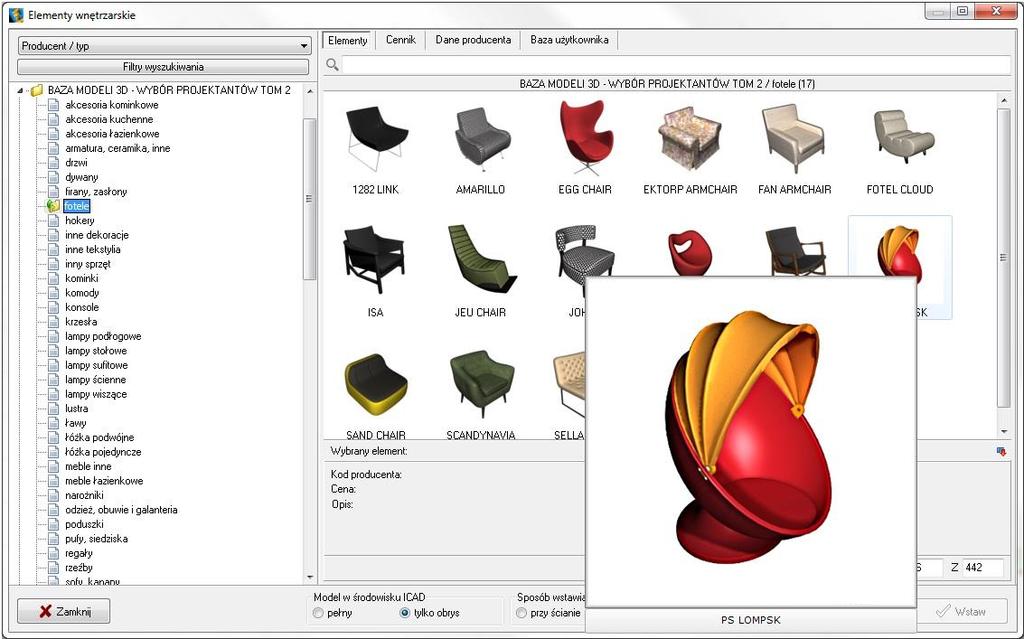Screen dimensions: 1024x639
Task: Select the narożniki category
Action: (x=84, y=495)
